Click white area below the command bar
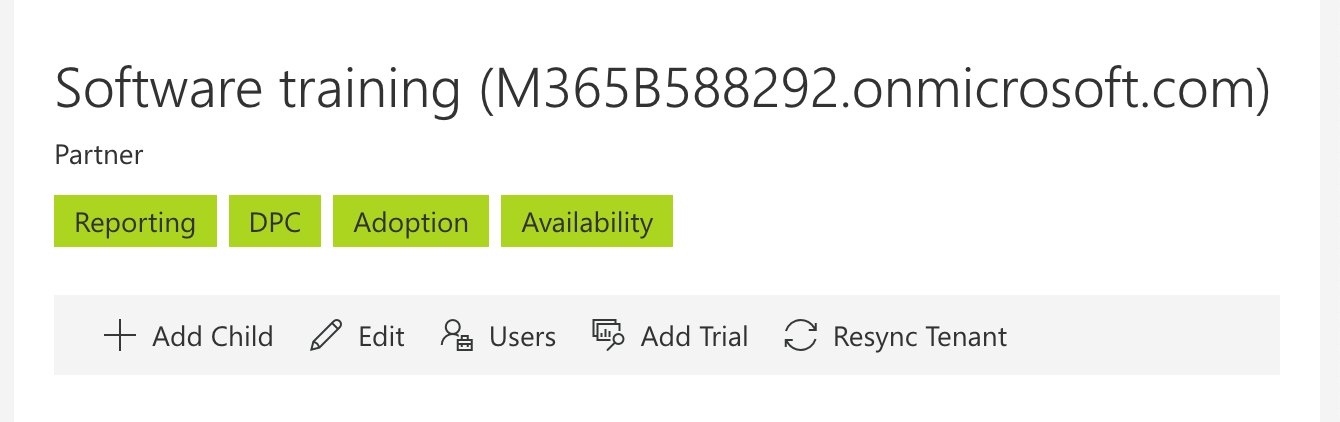 coord(660,400)
